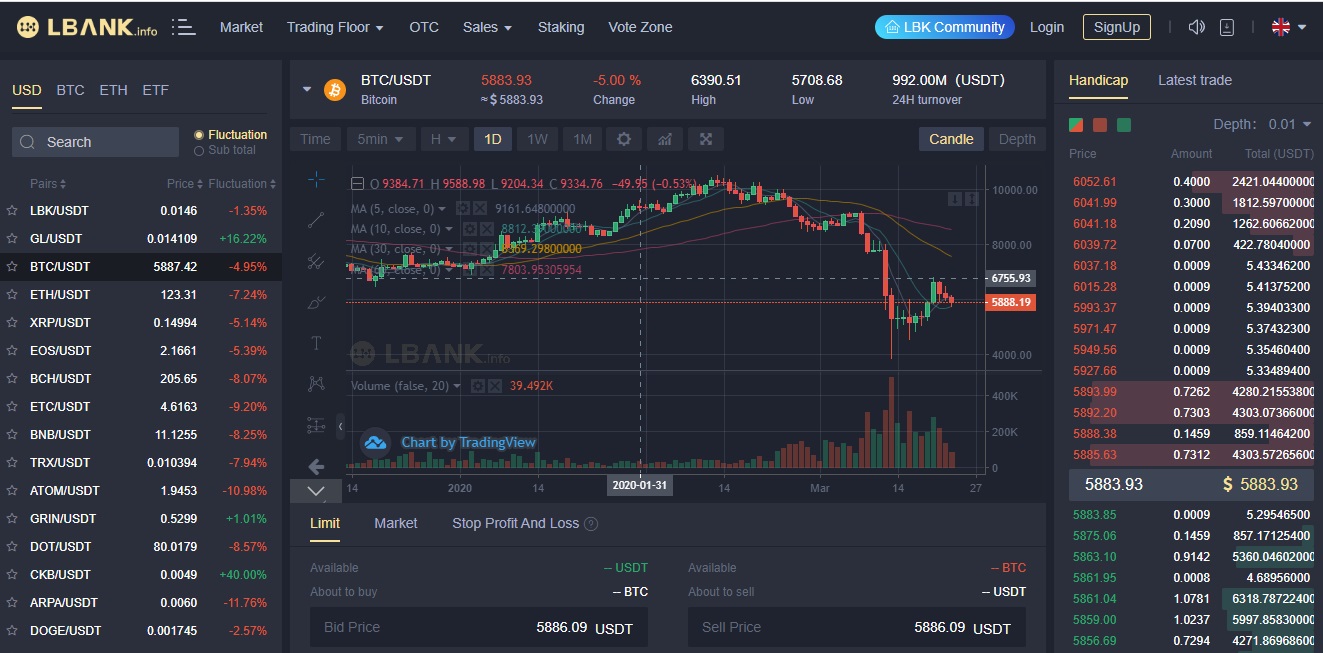Open the 5min interval dropdown
1323x653 pixels.
click(380, 139)
